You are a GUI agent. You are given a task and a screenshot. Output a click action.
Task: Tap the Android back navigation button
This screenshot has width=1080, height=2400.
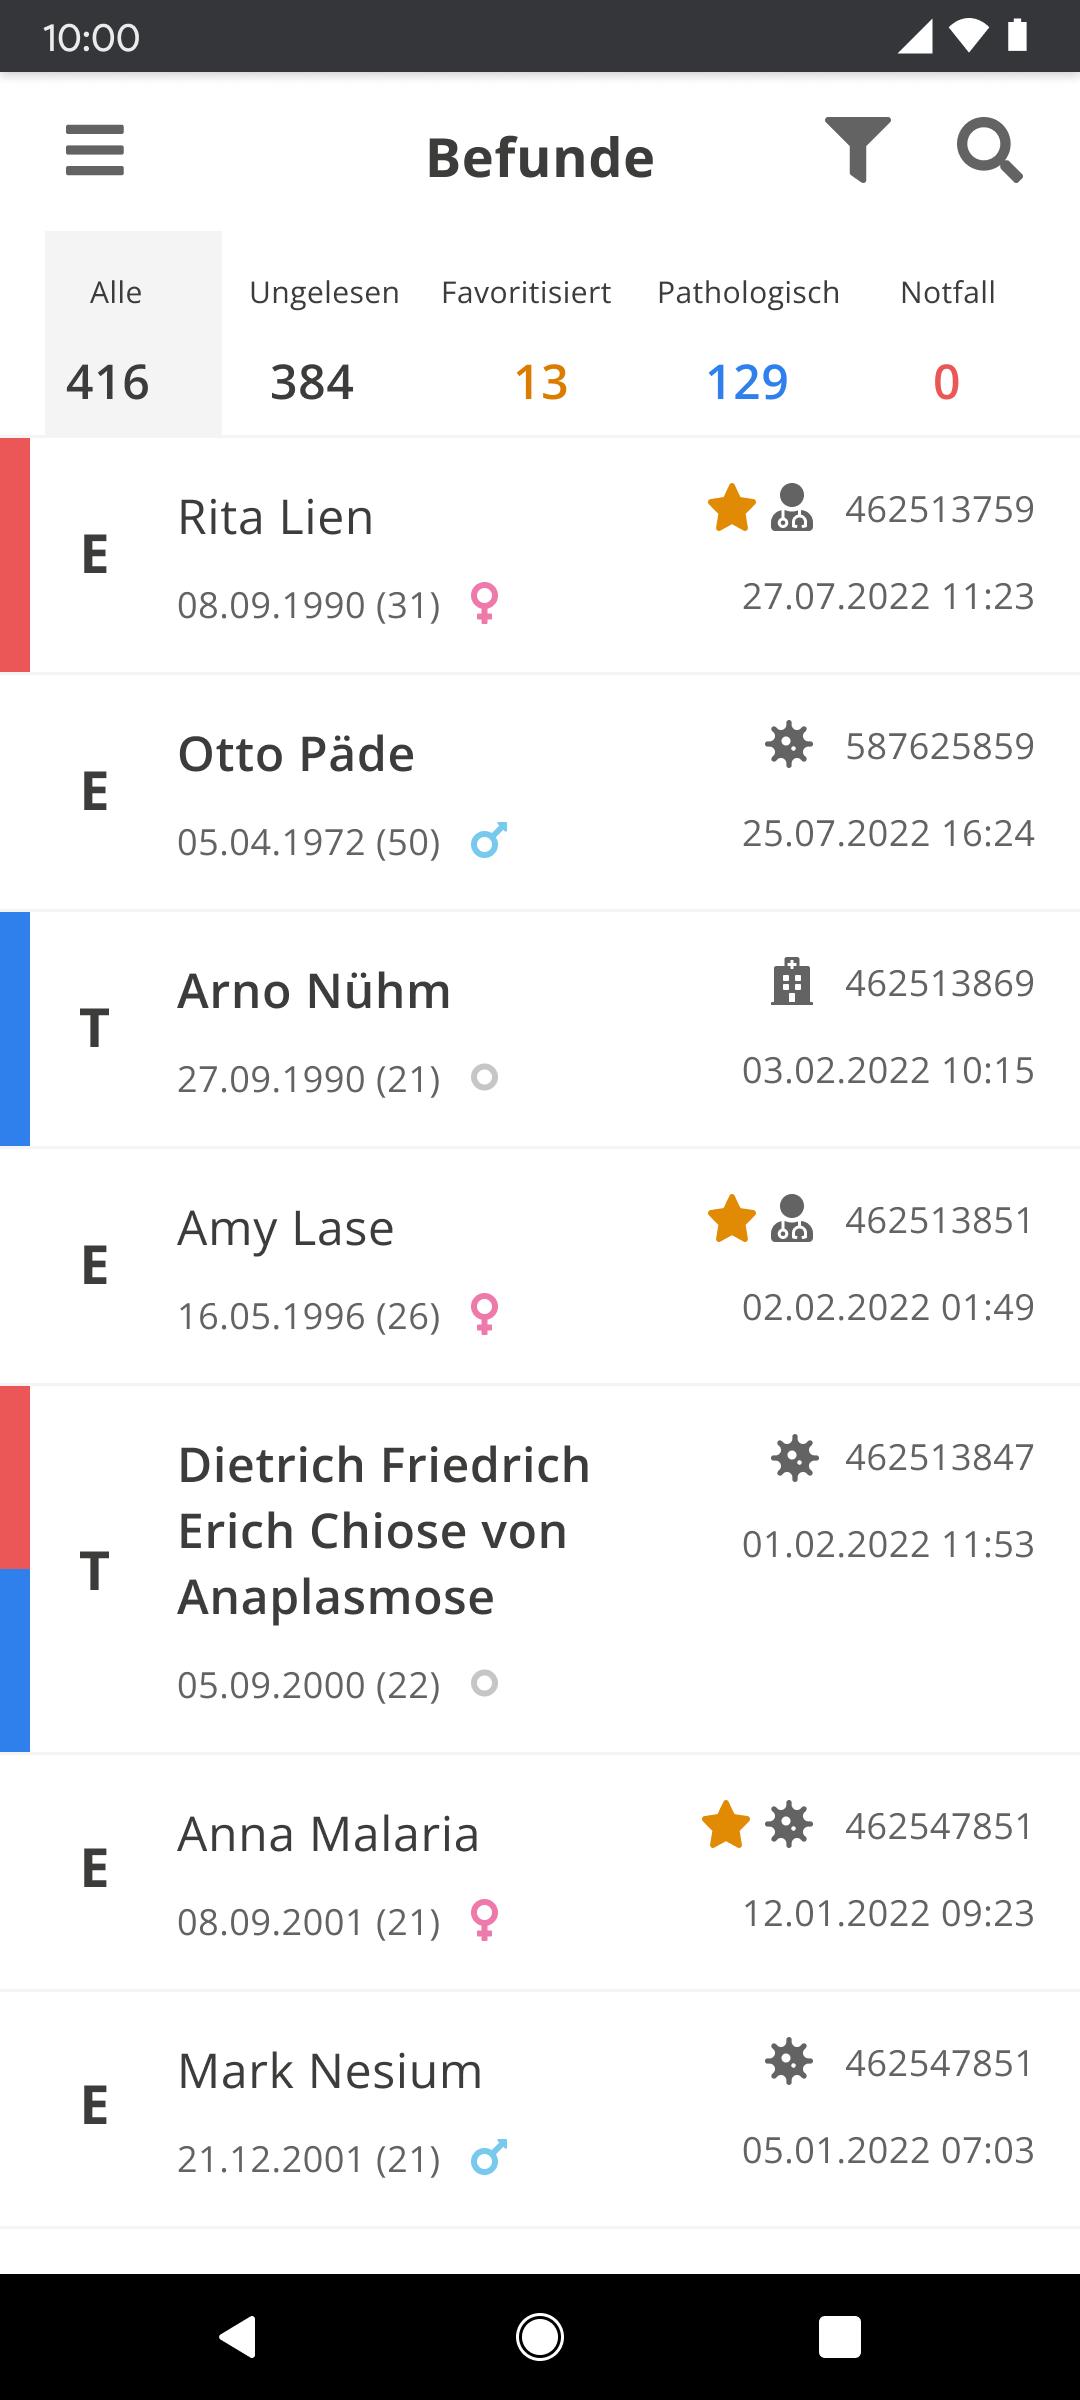(238, 2337)
